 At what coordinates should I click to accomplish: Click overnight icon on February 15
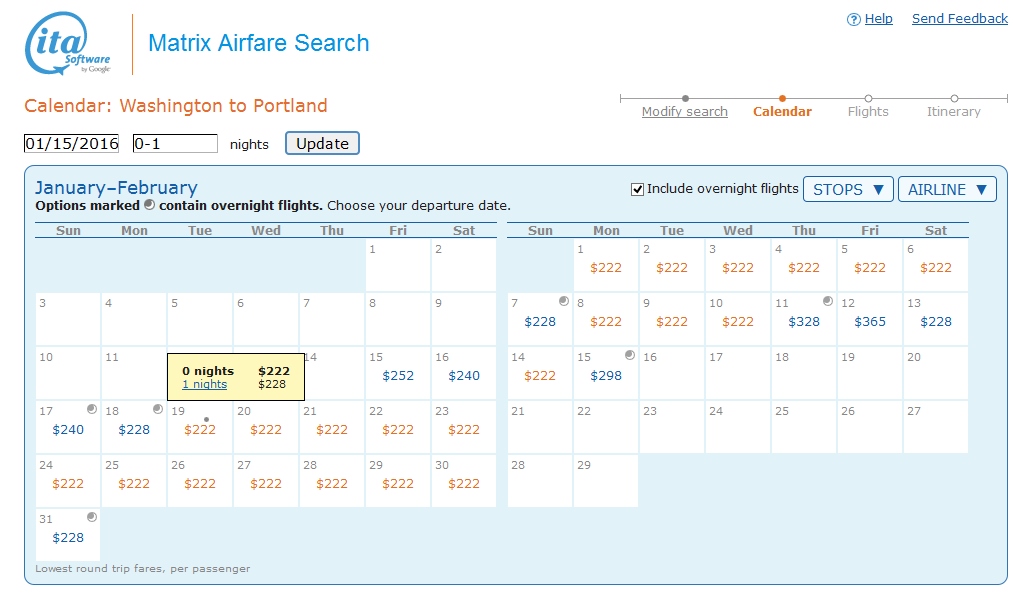tap(629, 355)
